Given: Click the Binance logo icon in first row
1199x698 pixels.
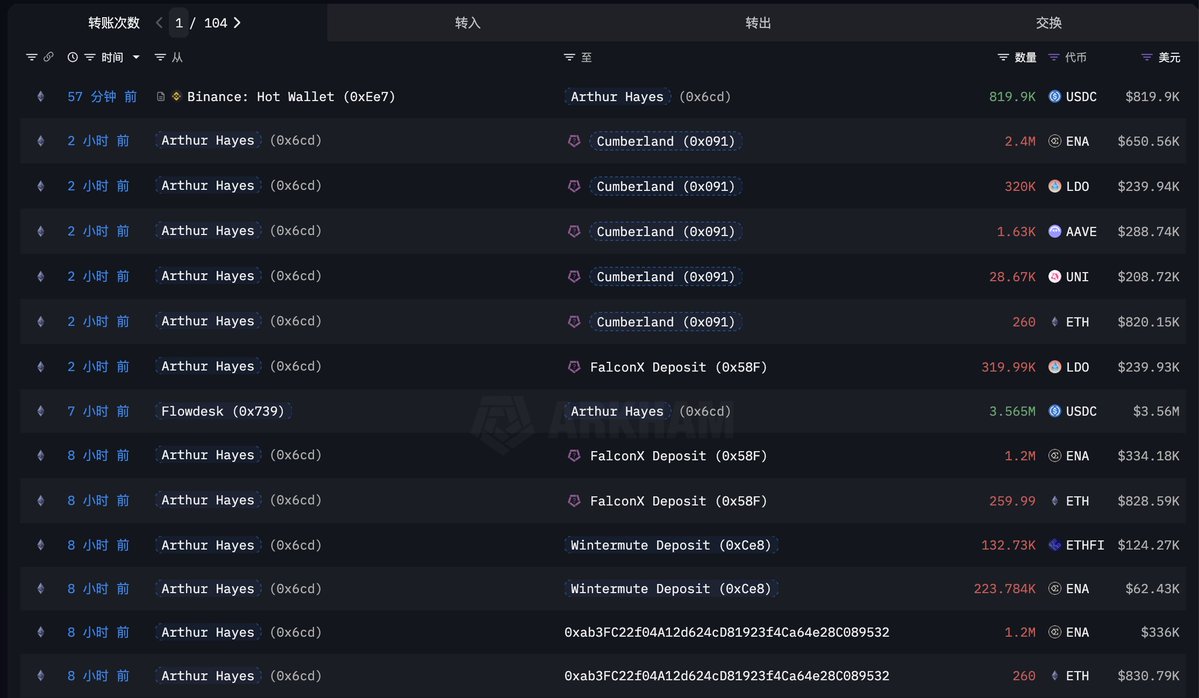Looking at the screenshot, I should (x=177, y=97).
